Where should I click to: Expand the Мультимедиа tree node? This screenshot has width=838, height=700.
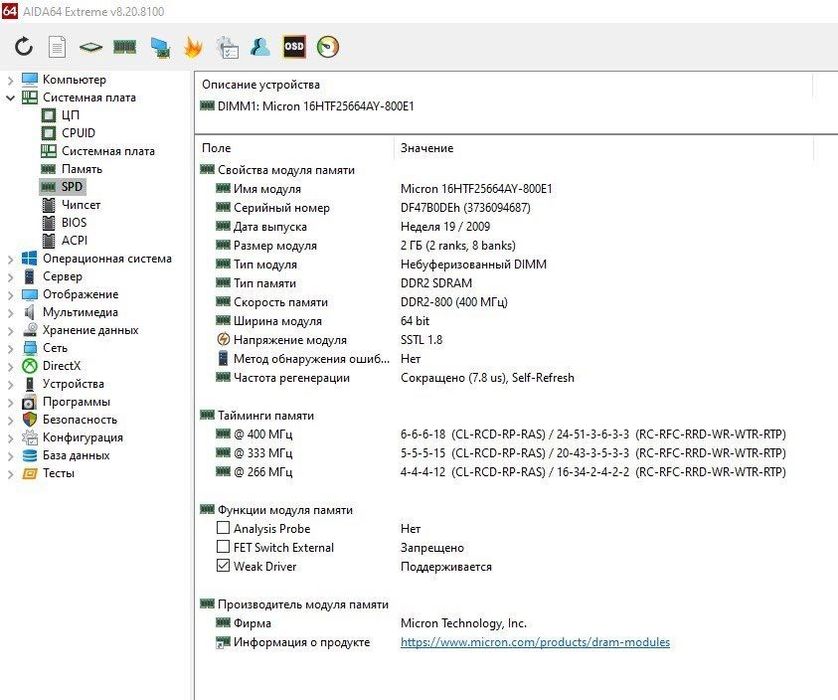coord(10,313)
